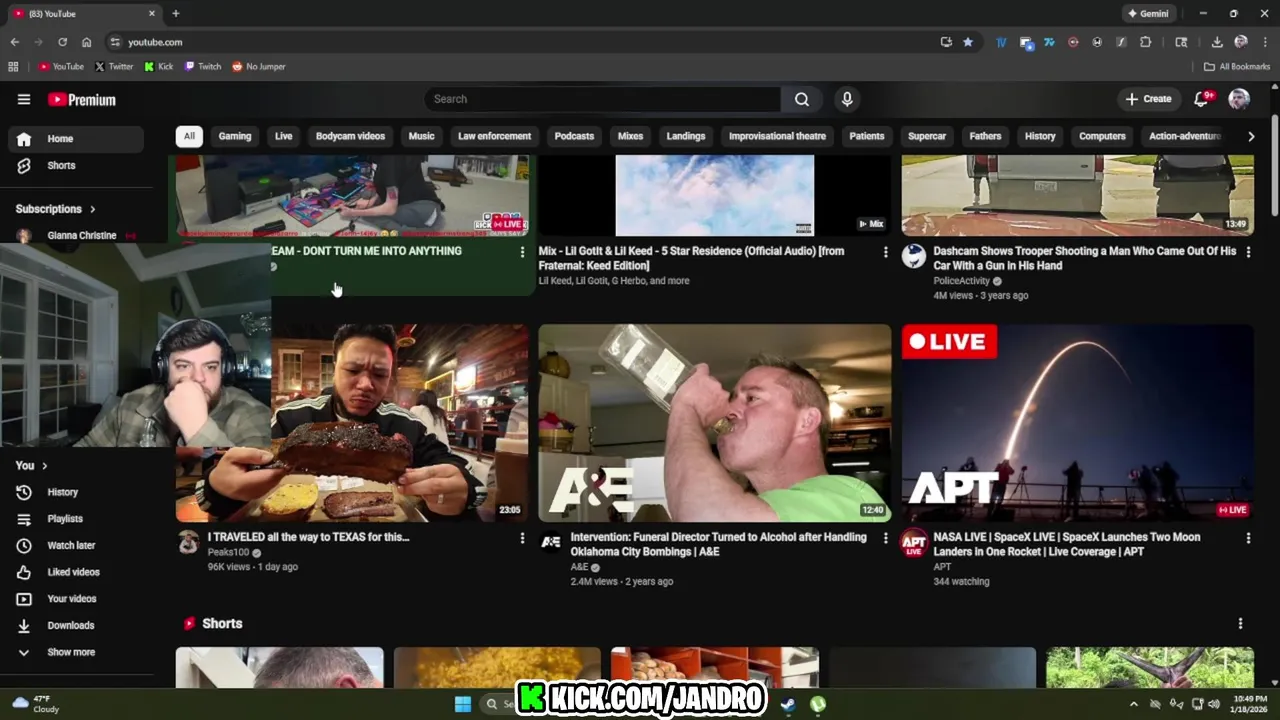The image size is (1280, 720).
Task: Select the Supercar filter chip
Action: pyautogui.click(x=927, y=136)
